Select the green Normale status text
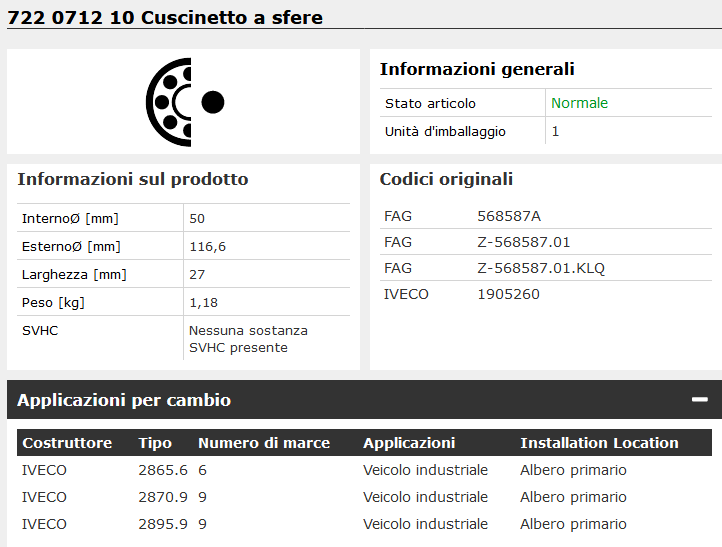This screenshot has width=722, height=547. tap(579, 103)
